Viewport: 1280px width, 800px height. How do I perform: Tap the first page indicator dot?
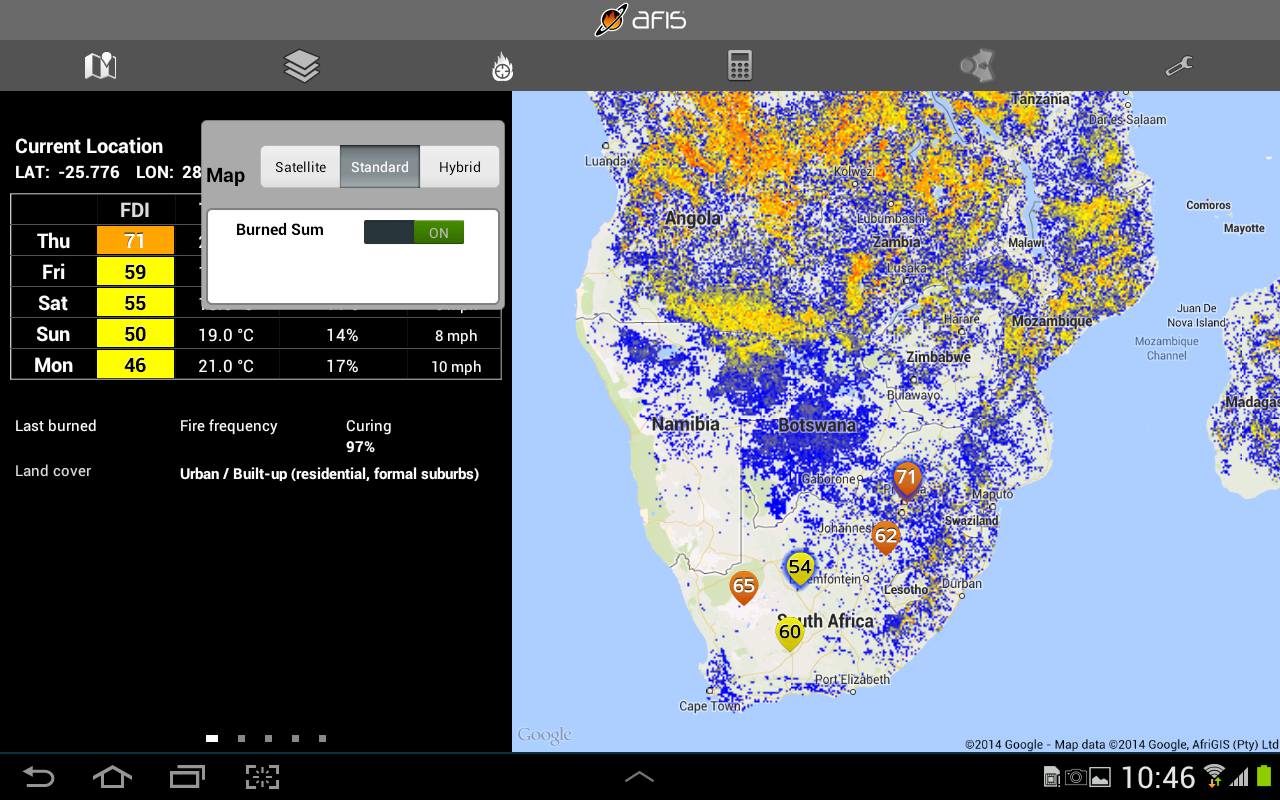point(212,738)
